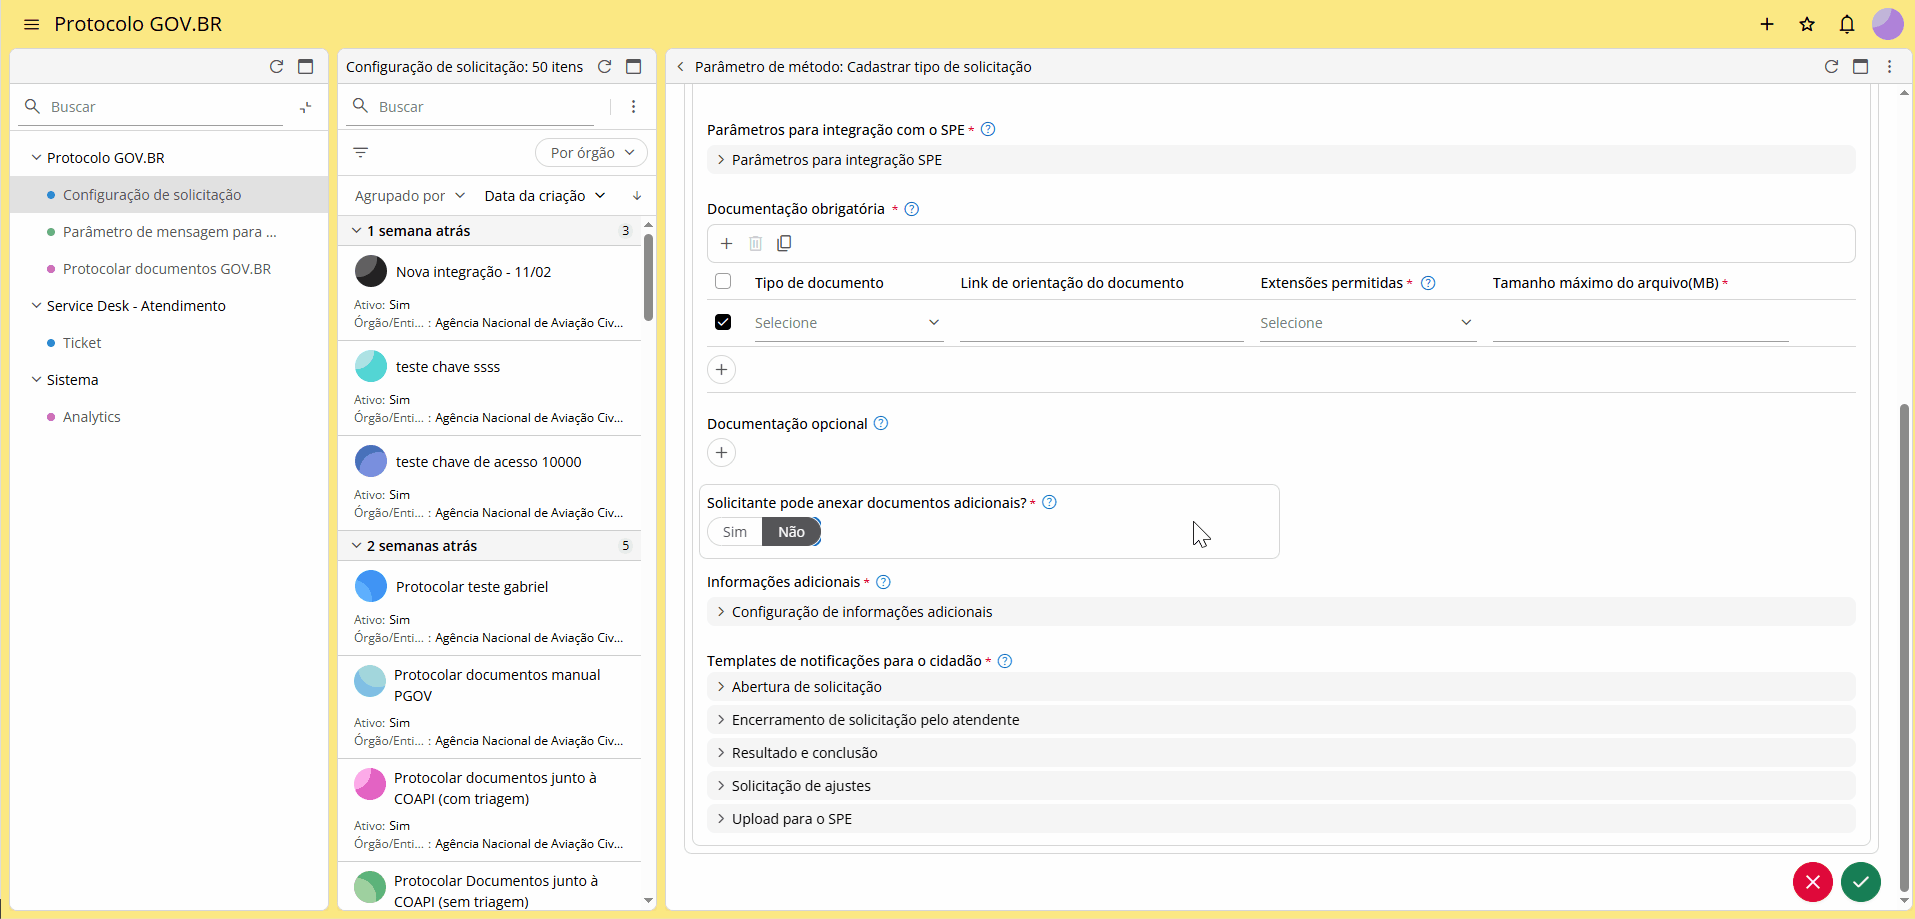1915x919 pixels.
Task: Uncheck the document row checkbox
Action: pyautogui.click(x=723, y=322)
